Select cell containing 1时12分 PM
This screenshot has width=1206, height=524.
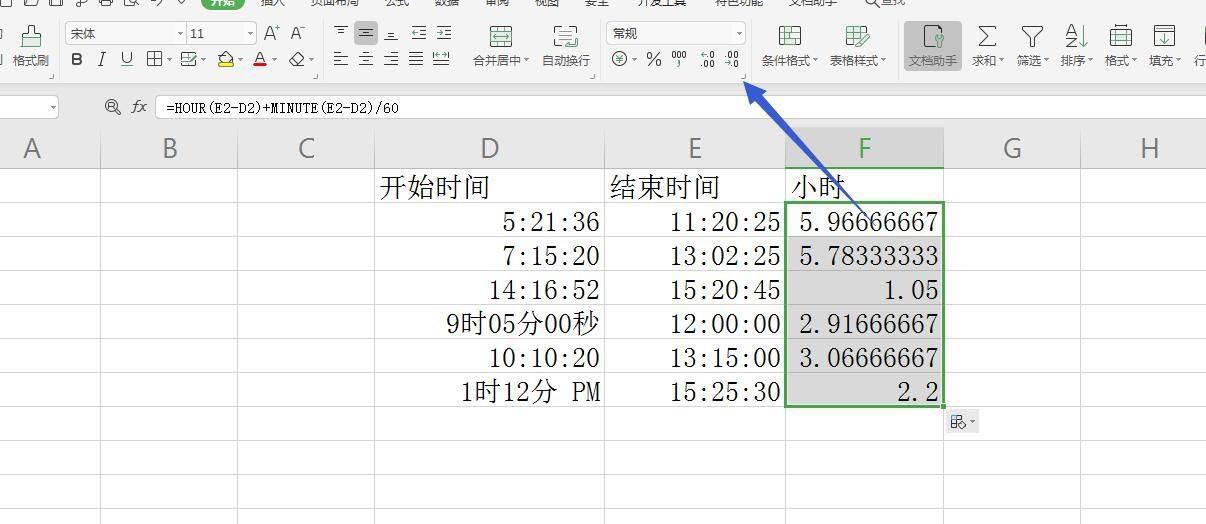click(489, 390)
